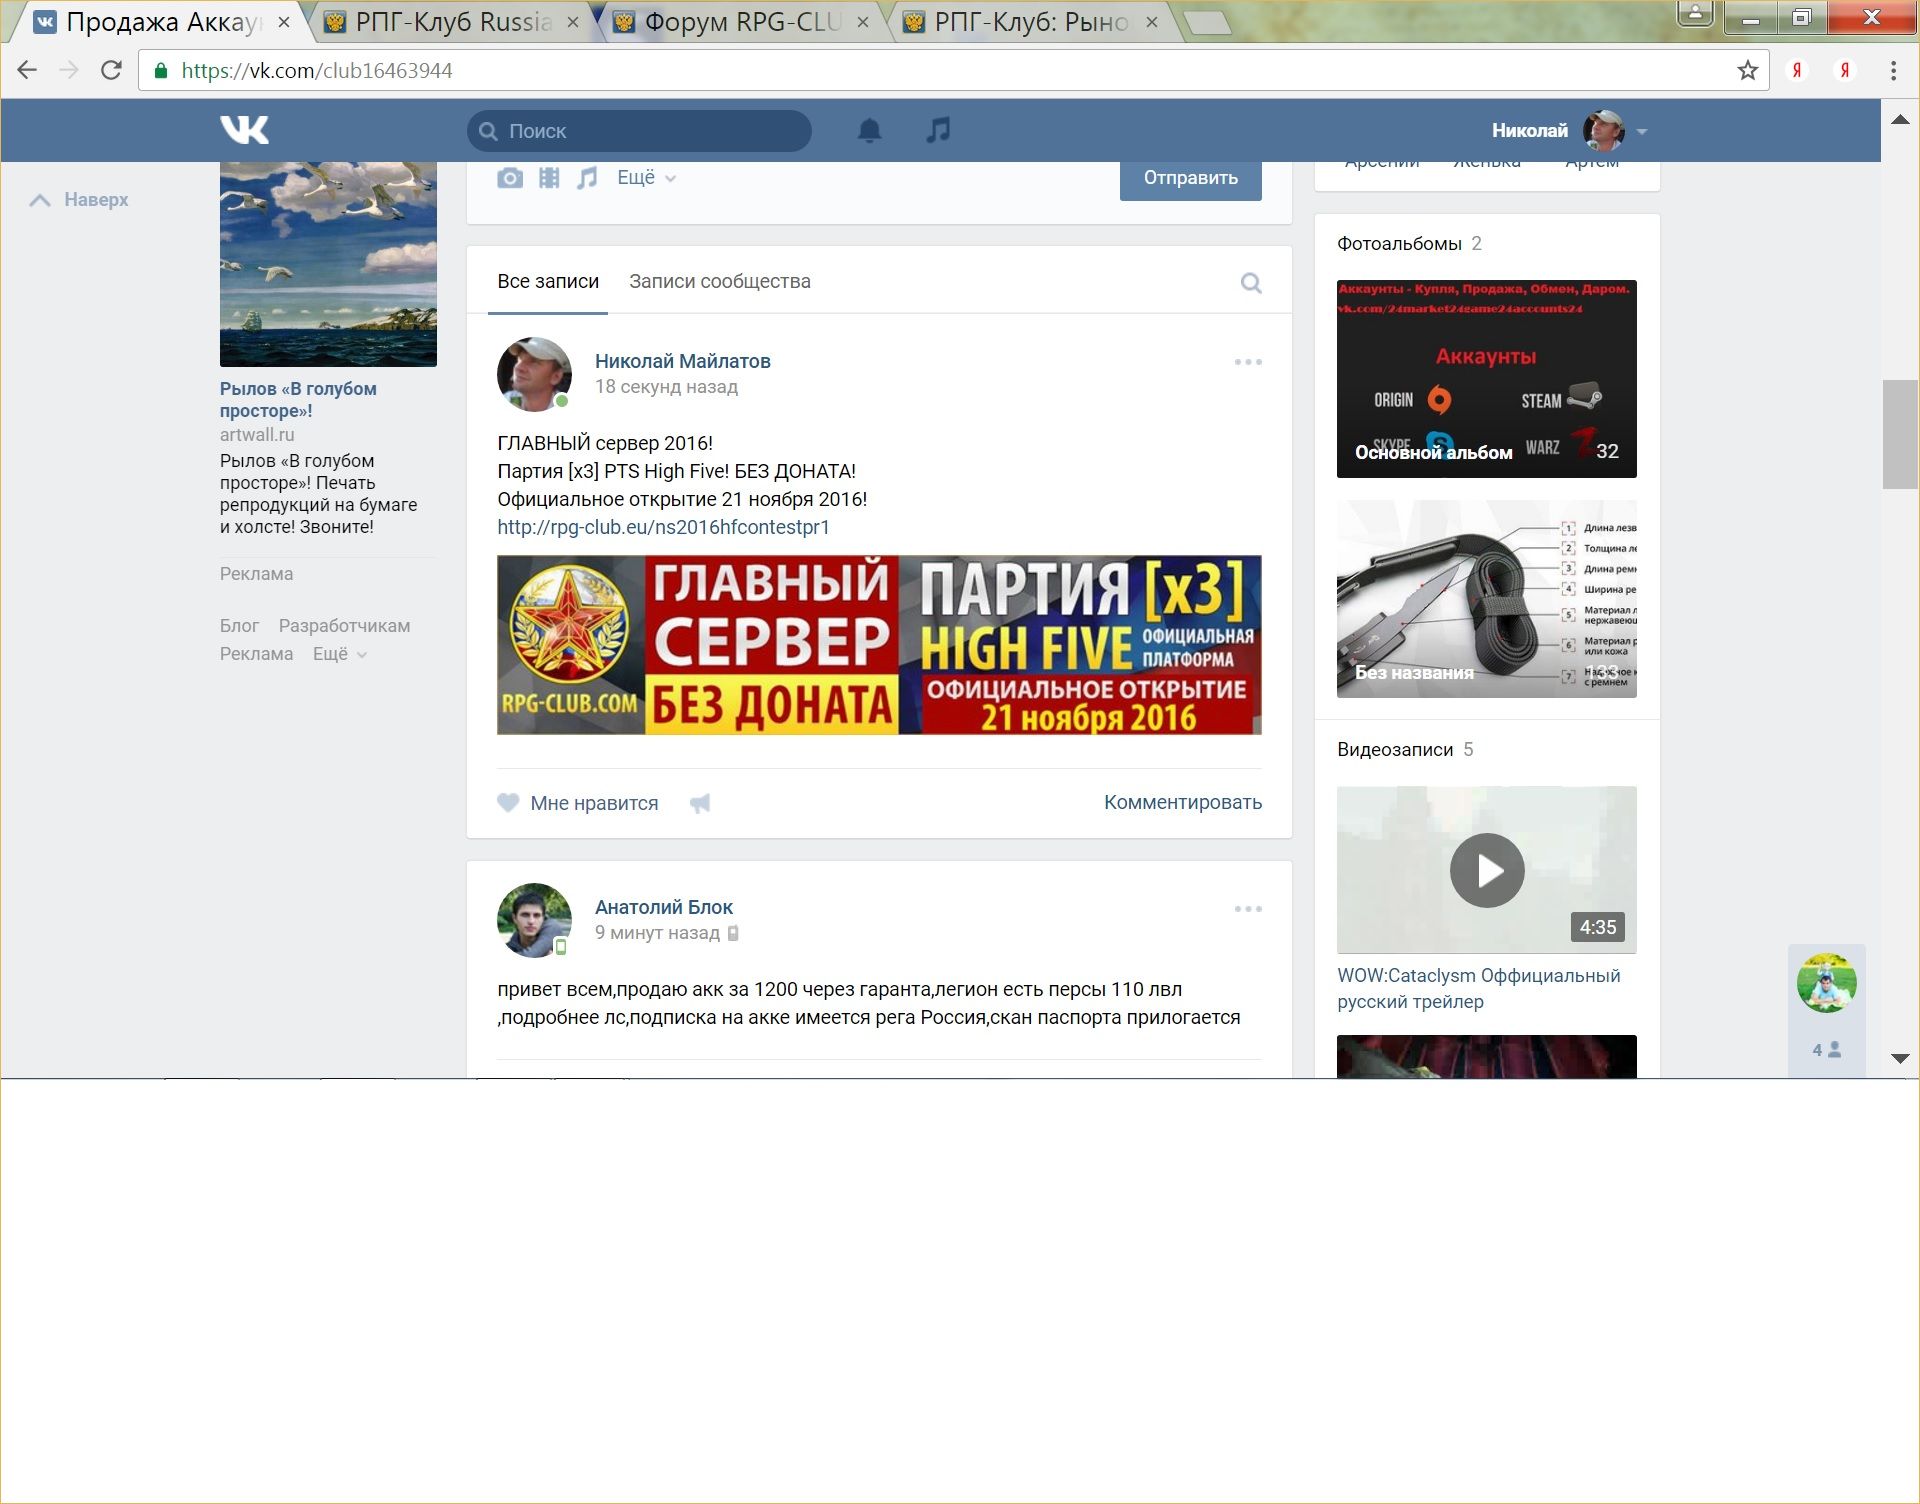Open Без названия photo album thumbnail

[1487, 599]
